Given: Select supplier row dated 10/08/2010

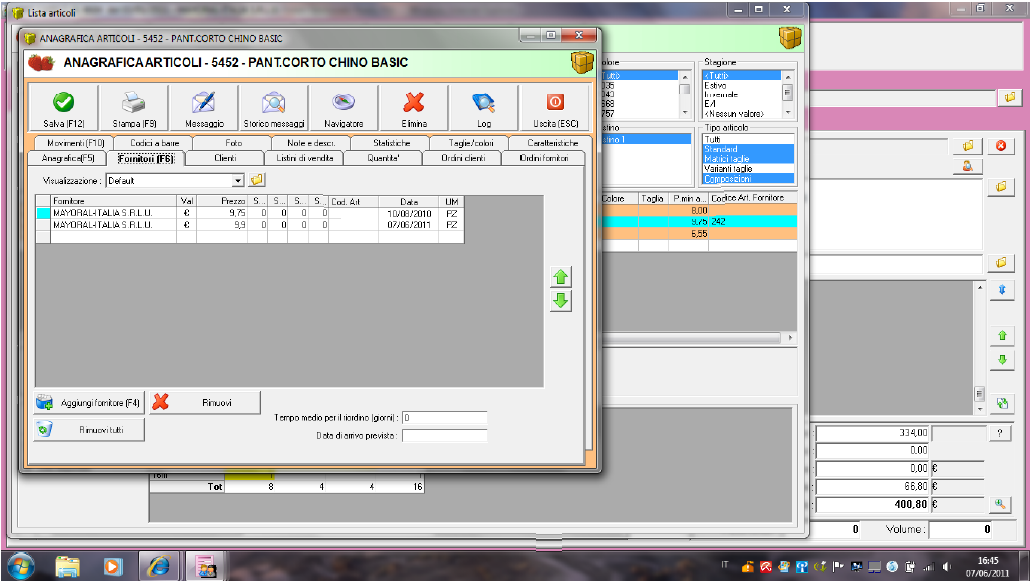Looking at the screenshot, I should click(250, 214).
